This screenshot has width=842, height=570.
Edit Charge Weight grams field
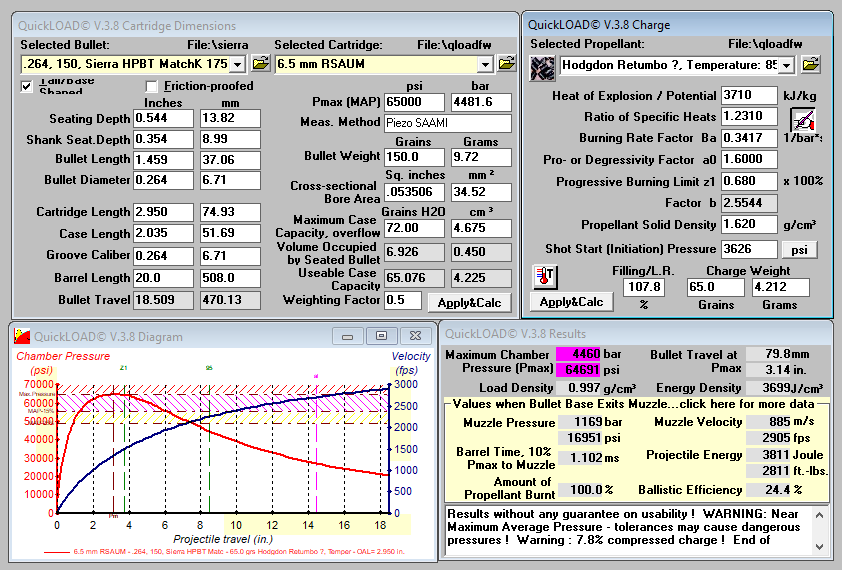[x=780, y=287]
